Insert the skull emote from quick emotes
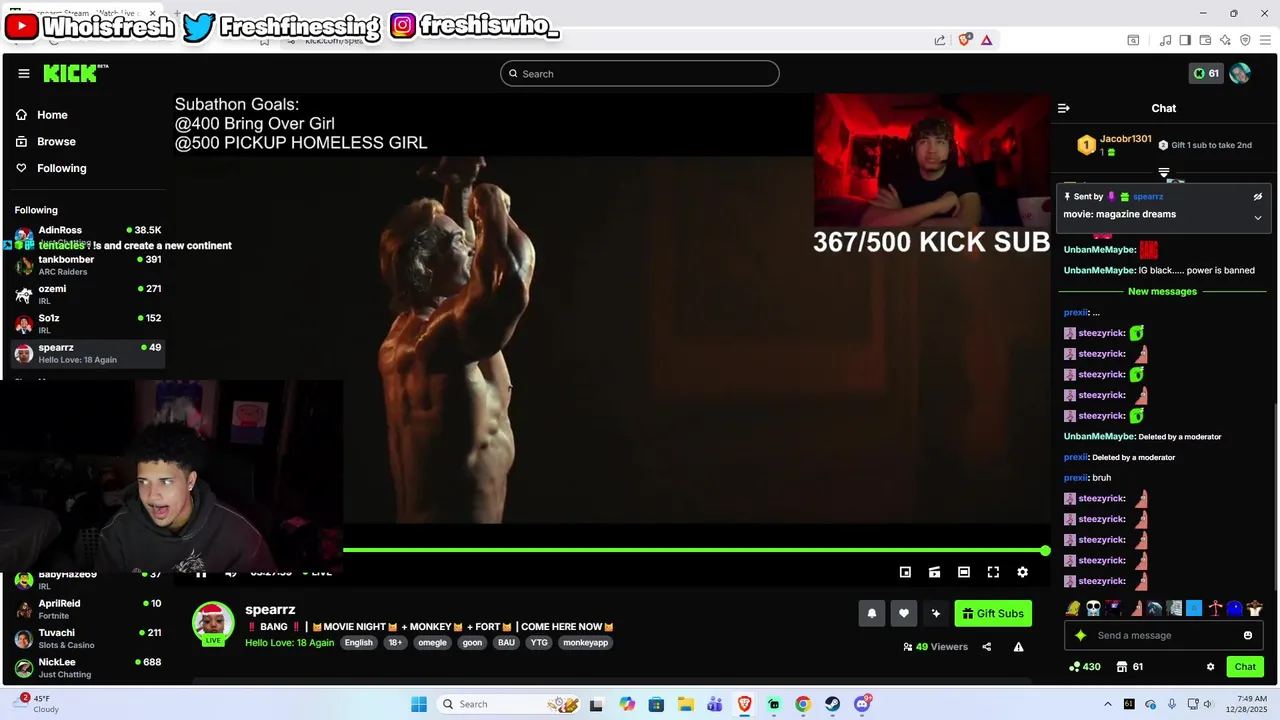Screen dimensions: 1280x720 point(1093,608)
